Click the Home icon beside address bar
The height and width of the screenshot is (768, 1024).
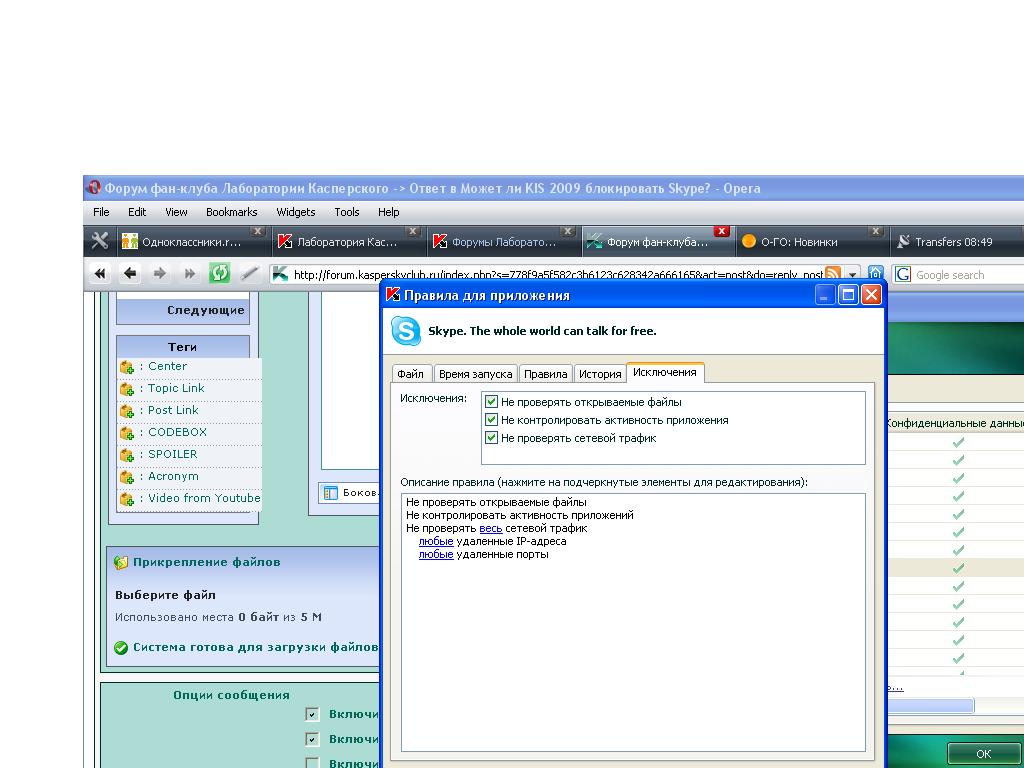tap(876, 274)
